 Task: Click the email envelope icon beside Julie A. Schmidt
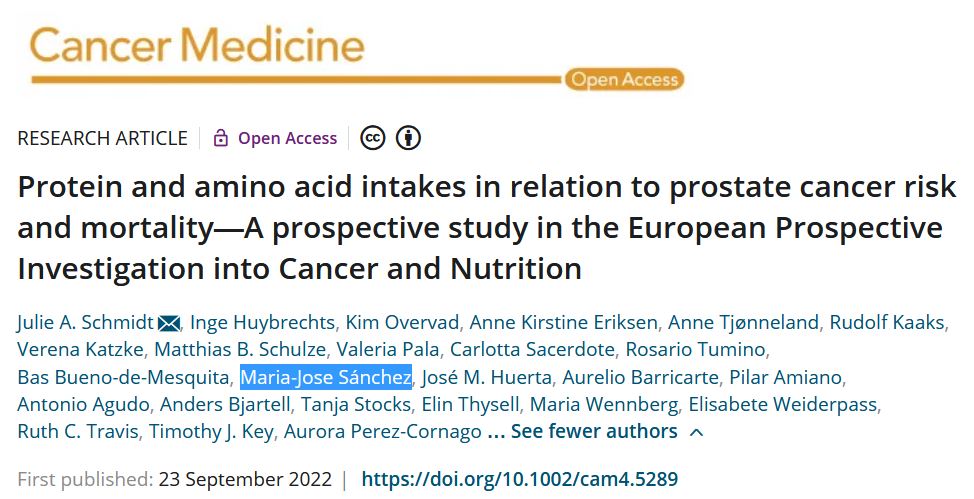point(169,323)
